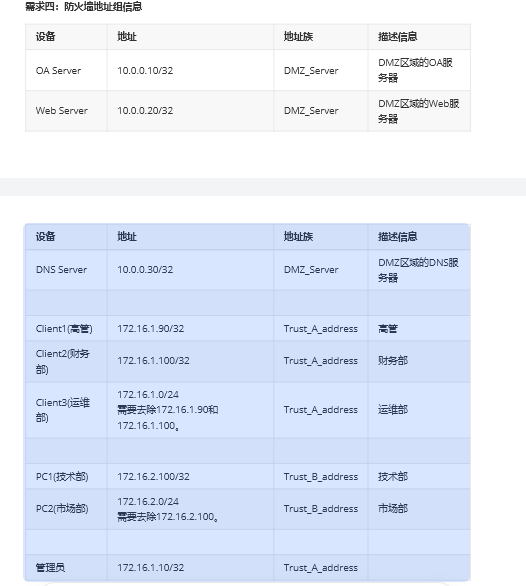Click DMZ_Server in the OA Server row

point(311,71)
